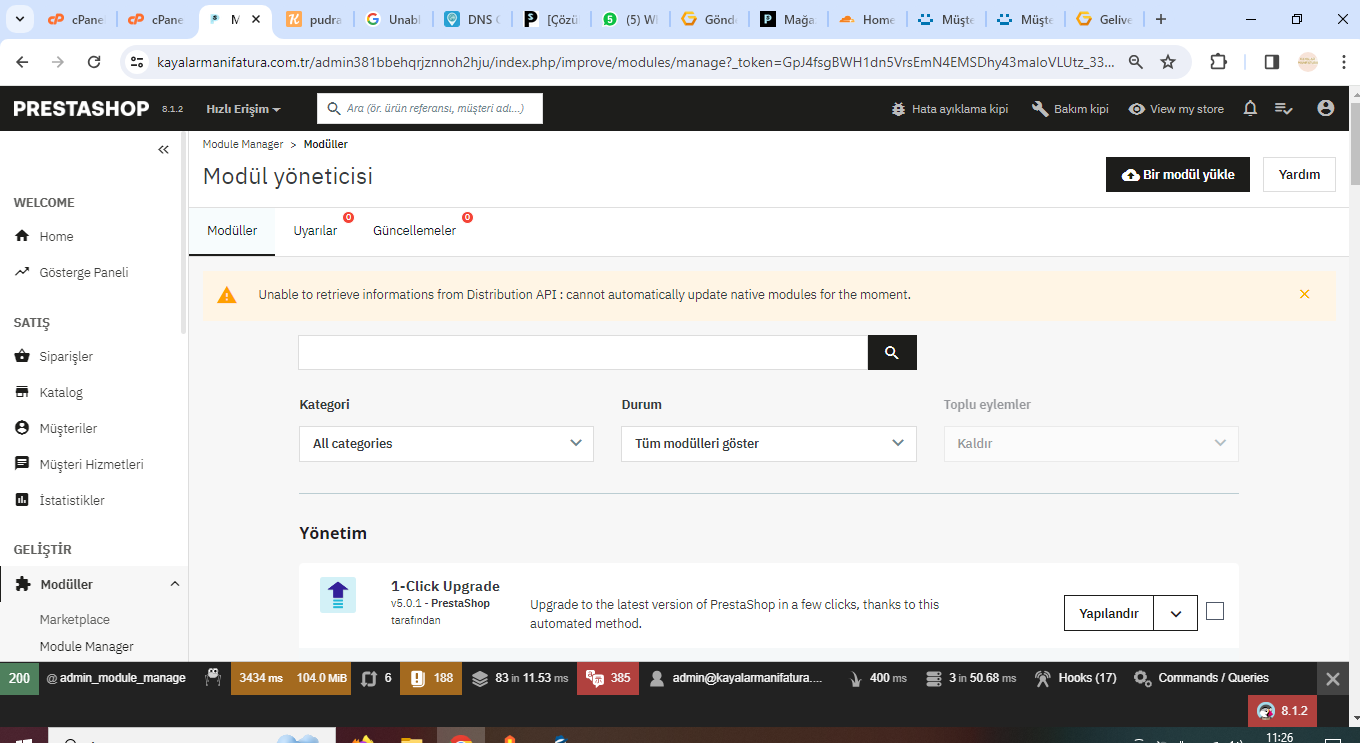Click the header search field
Image resolution: width=1360 pixels, height=743 pixels.
pyautogui.click(x=430, y=109)
